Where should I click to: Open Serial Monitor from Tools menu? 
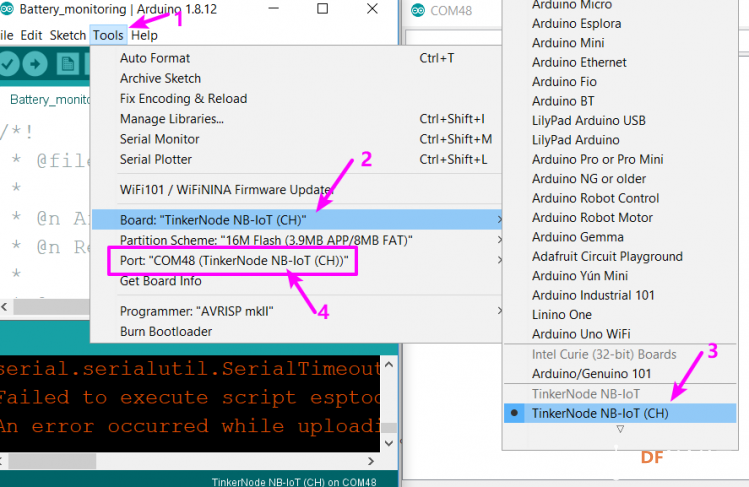[296, 139]
